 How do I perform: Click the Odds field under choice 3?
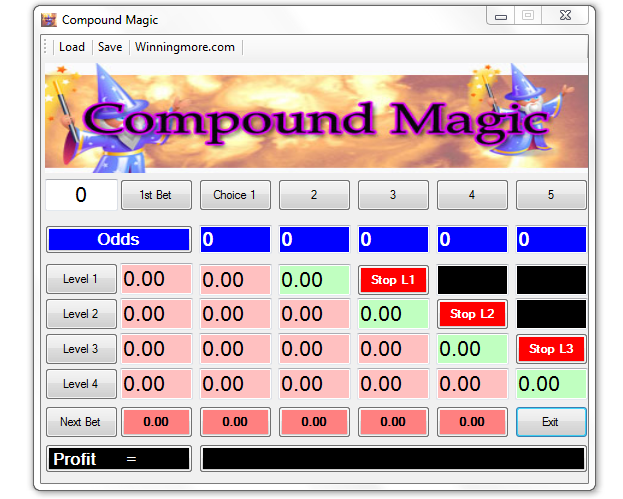393,240
